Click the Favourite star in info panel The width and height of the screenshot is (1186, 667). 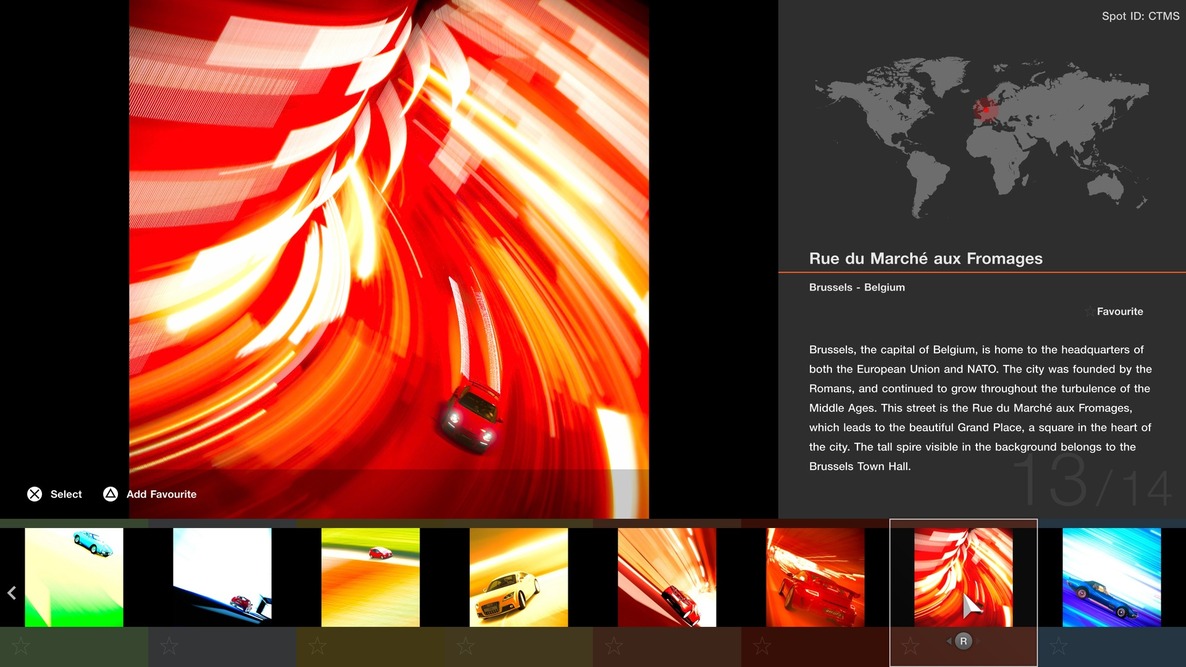coord(1089,312)
